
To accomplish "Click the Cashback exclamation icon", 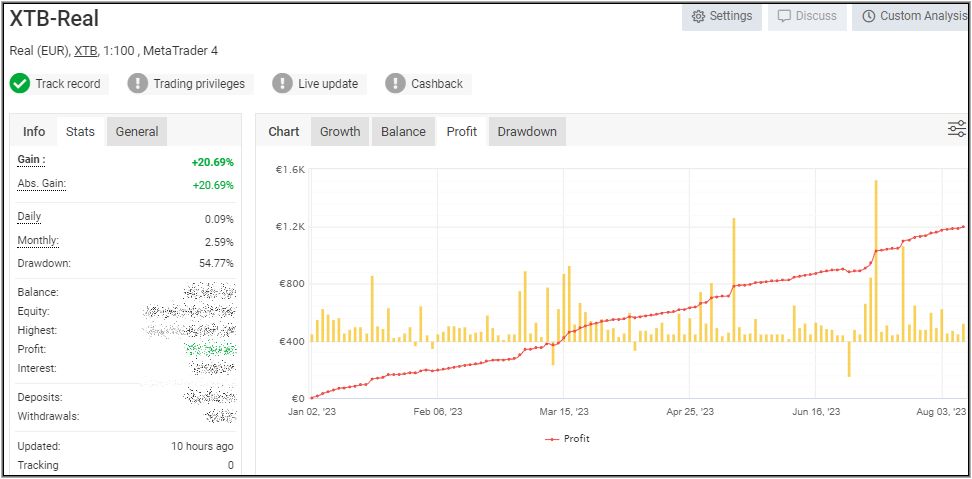I will click(x=395, y=84).
